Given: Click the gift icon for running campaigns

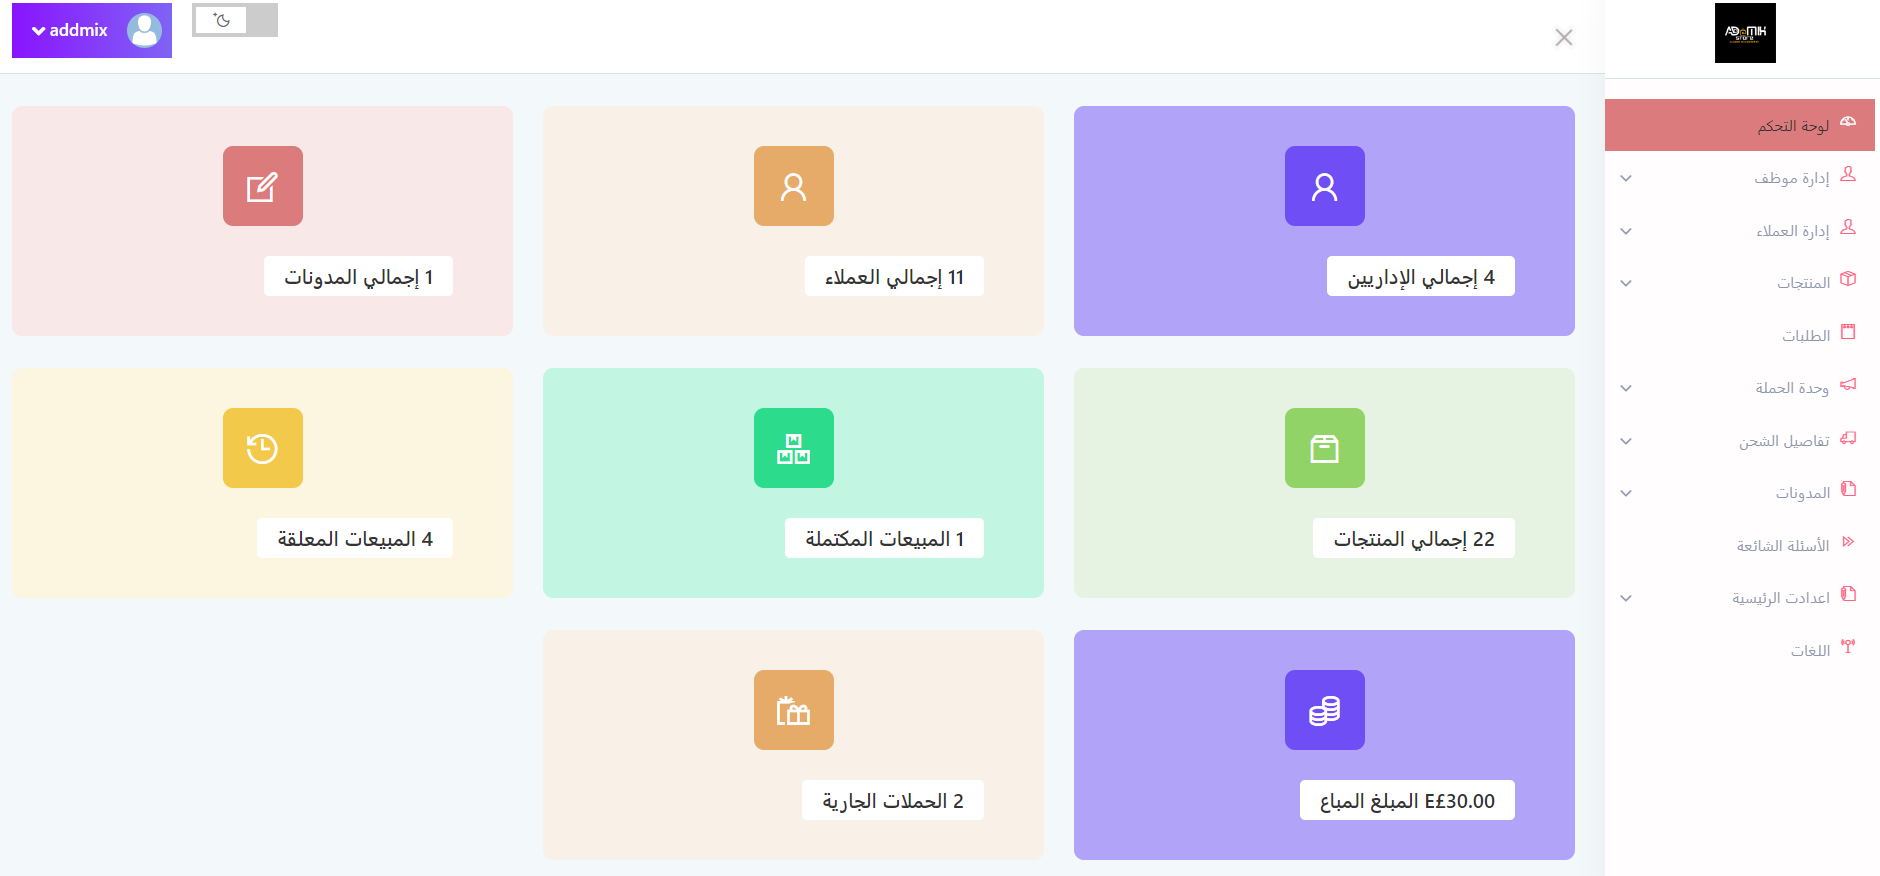Looking at the screenshot, I should (x=793, y=710).
